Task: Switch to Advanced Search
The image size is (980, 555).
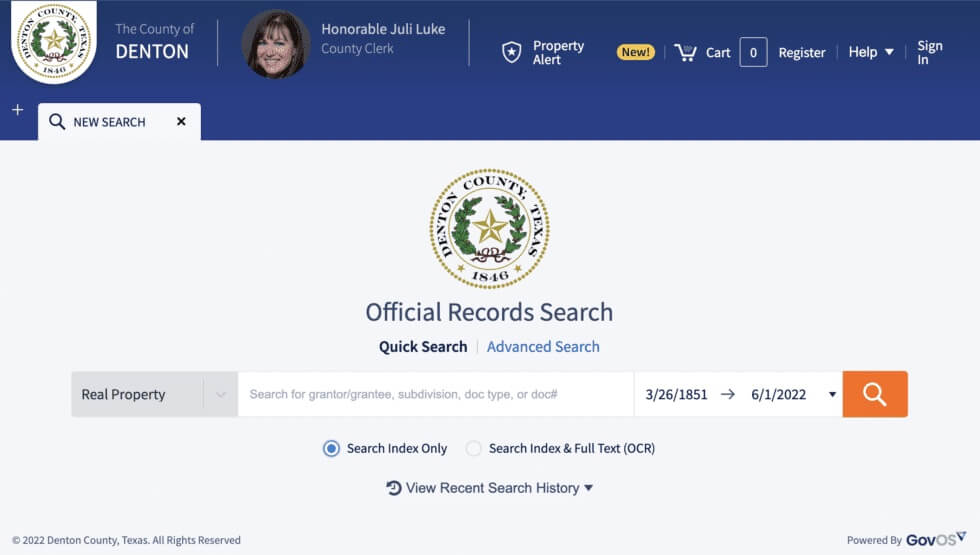Action: (x=543, y=347)
